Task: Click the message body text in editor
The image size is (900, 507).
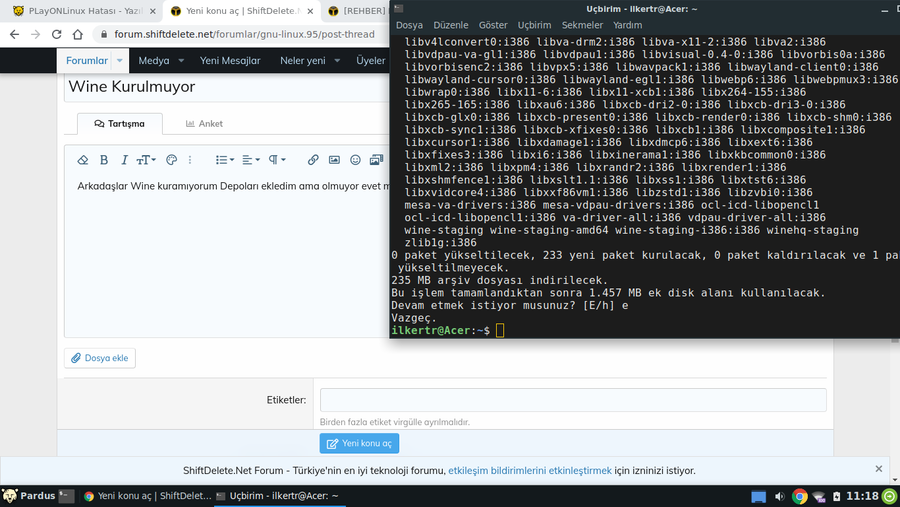Action: 233,186
